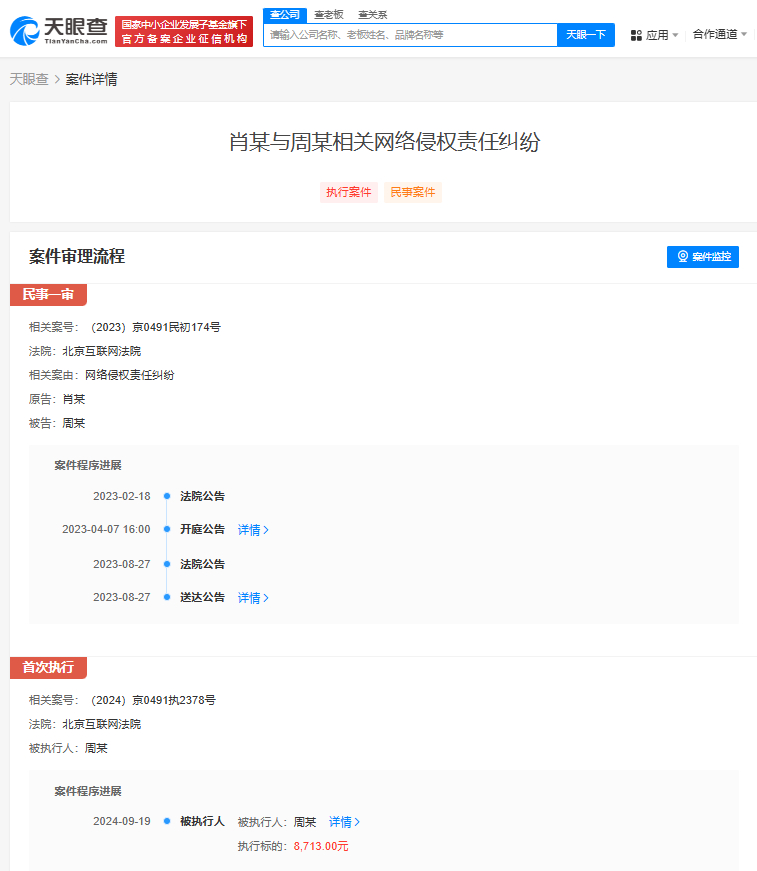Click the plaintiff name 肖某
Screen dimensions: 757x871
click(74, 399)
